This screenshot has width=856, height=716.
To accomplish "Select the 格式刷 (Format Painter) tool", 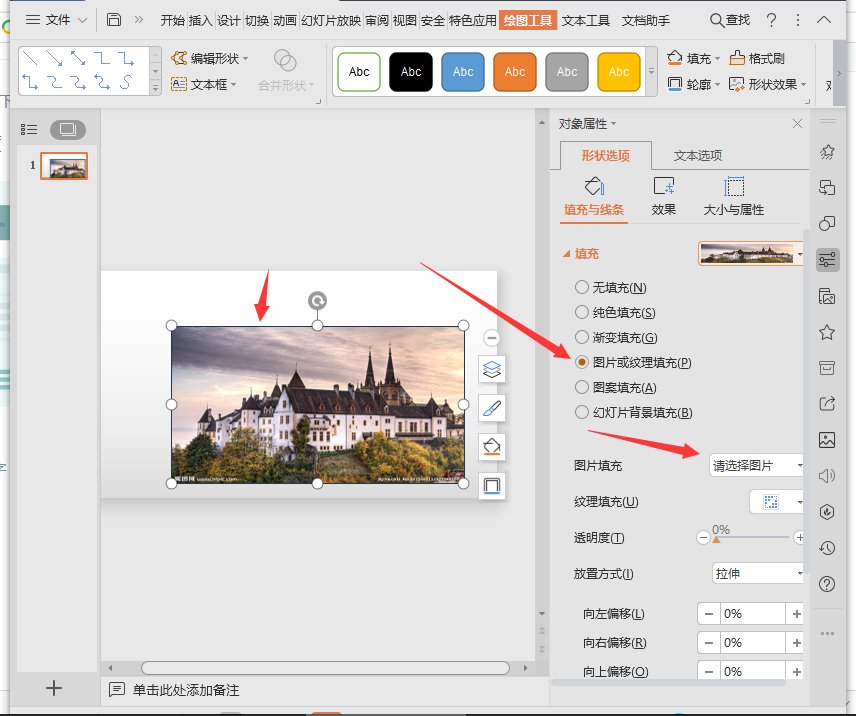I will (756, 58).
